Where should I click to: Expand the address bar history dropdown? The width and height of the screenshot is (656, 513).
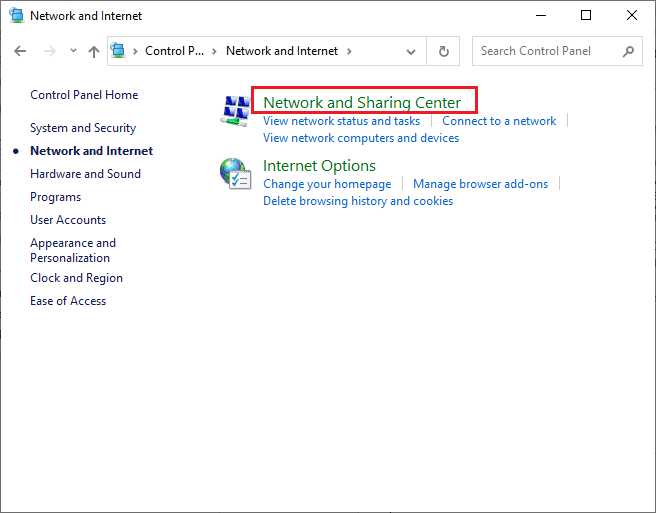click(412, 51)
